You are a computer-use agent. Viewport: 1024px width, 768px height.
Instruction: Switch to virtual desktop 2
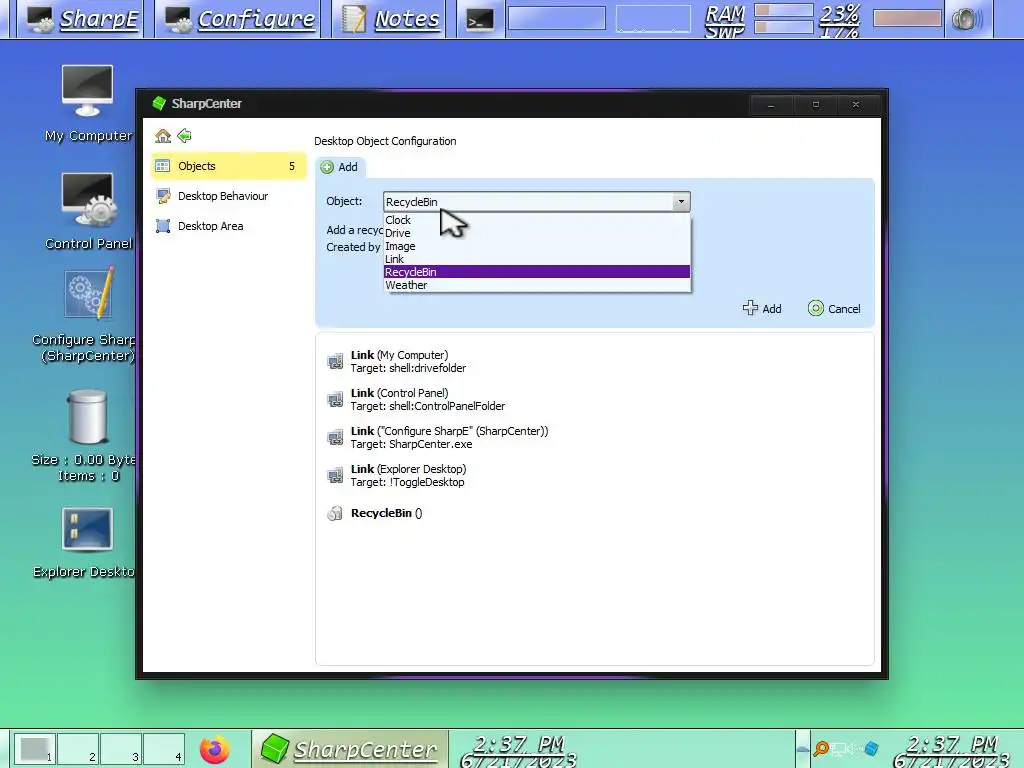tap(78, 749)
